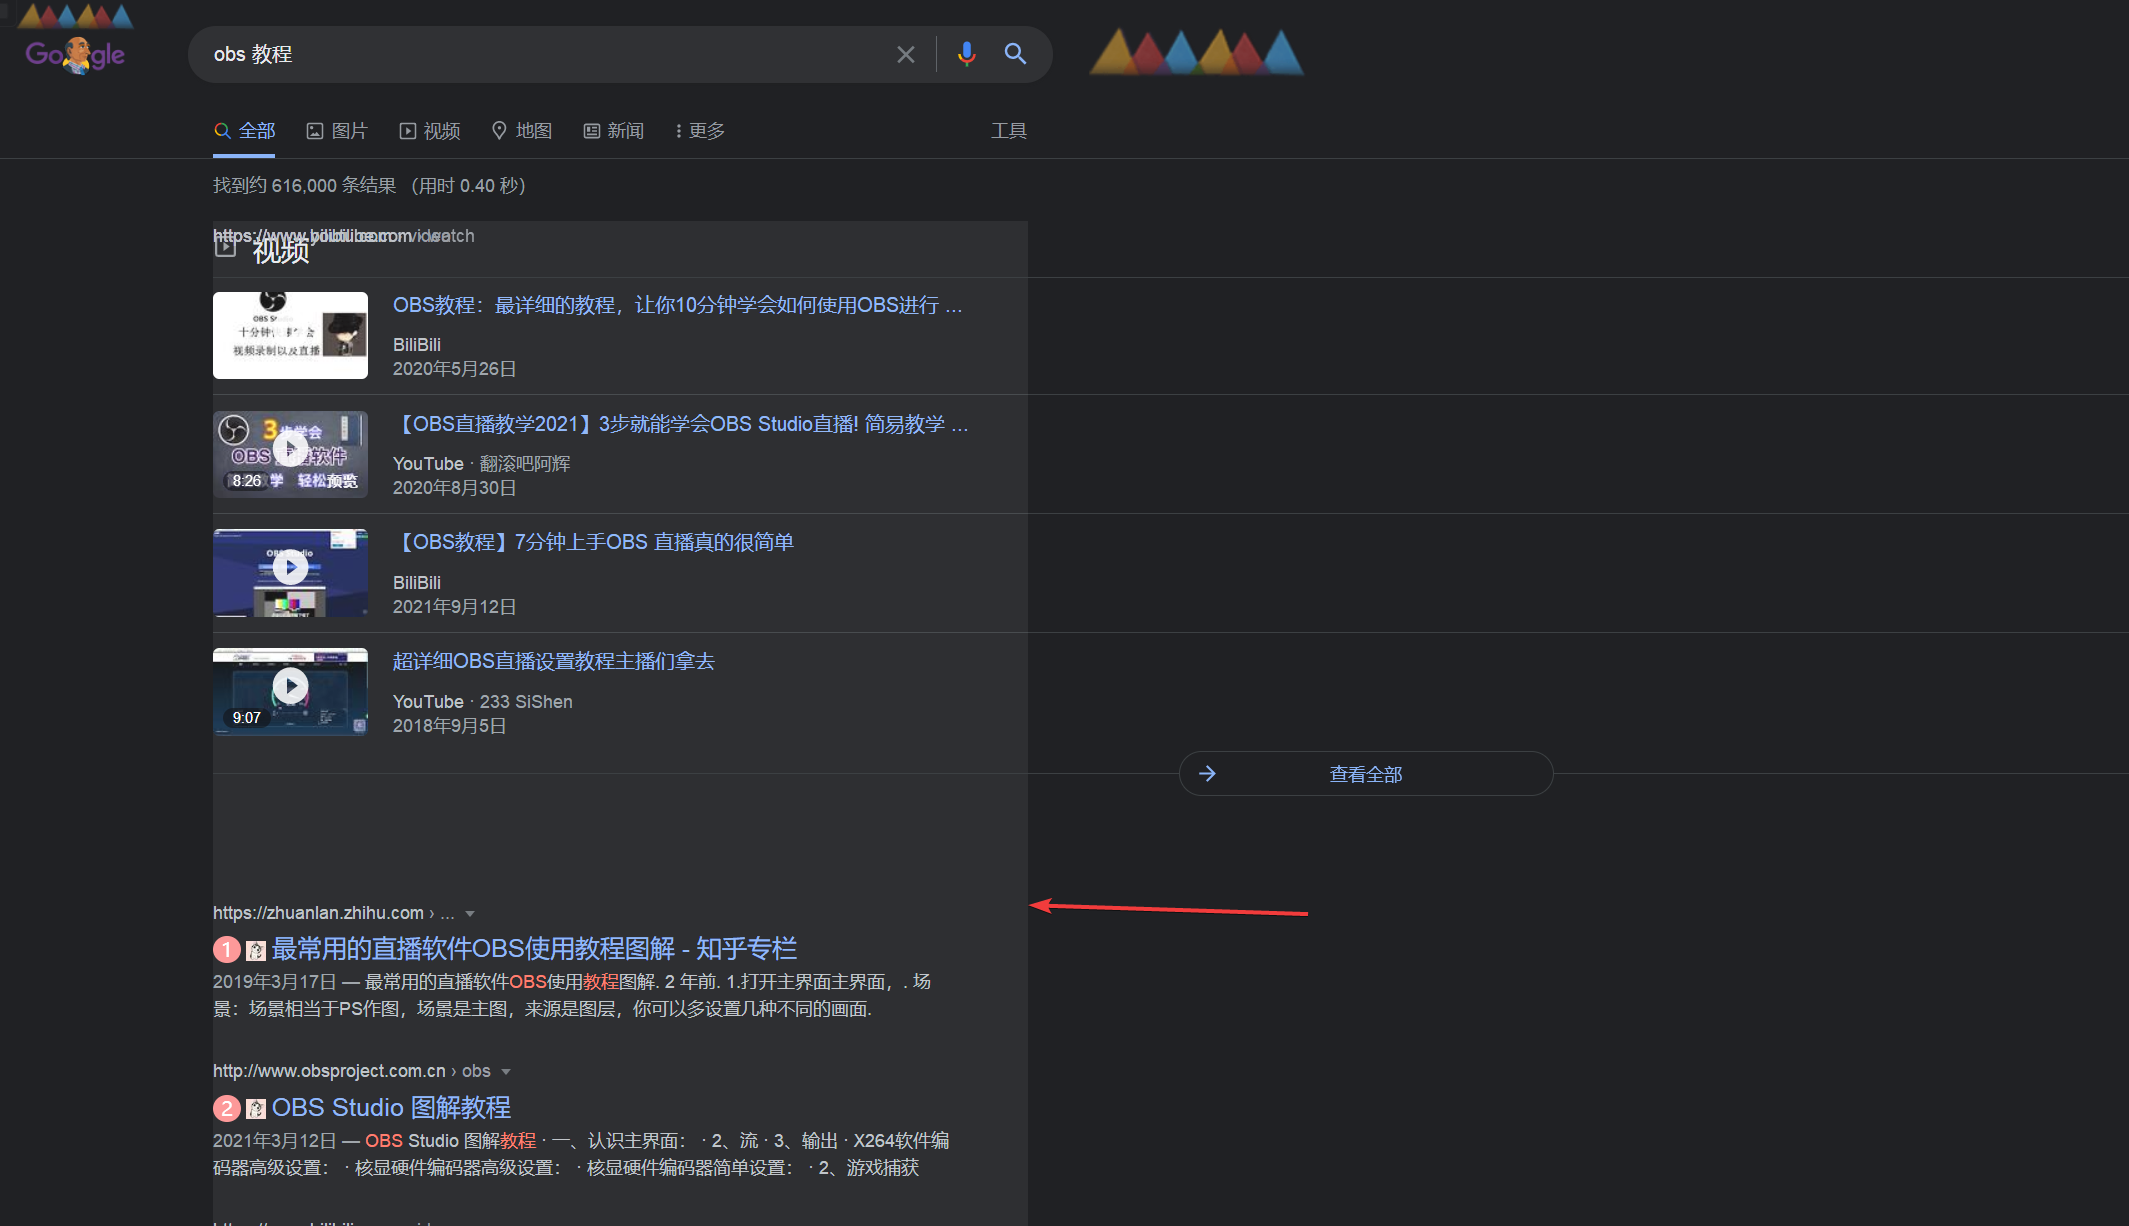Image resolution: width=2129 pixels, height=1226 pixels.
Task: Expand the 更多 options menu
Action: coord(698,130)
